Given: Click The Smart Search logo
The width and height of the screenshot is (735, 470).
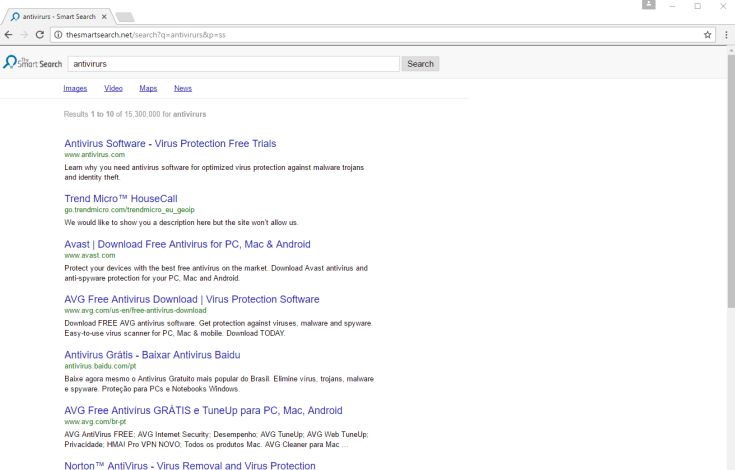Looking at the screenshot, I should 32,63.
